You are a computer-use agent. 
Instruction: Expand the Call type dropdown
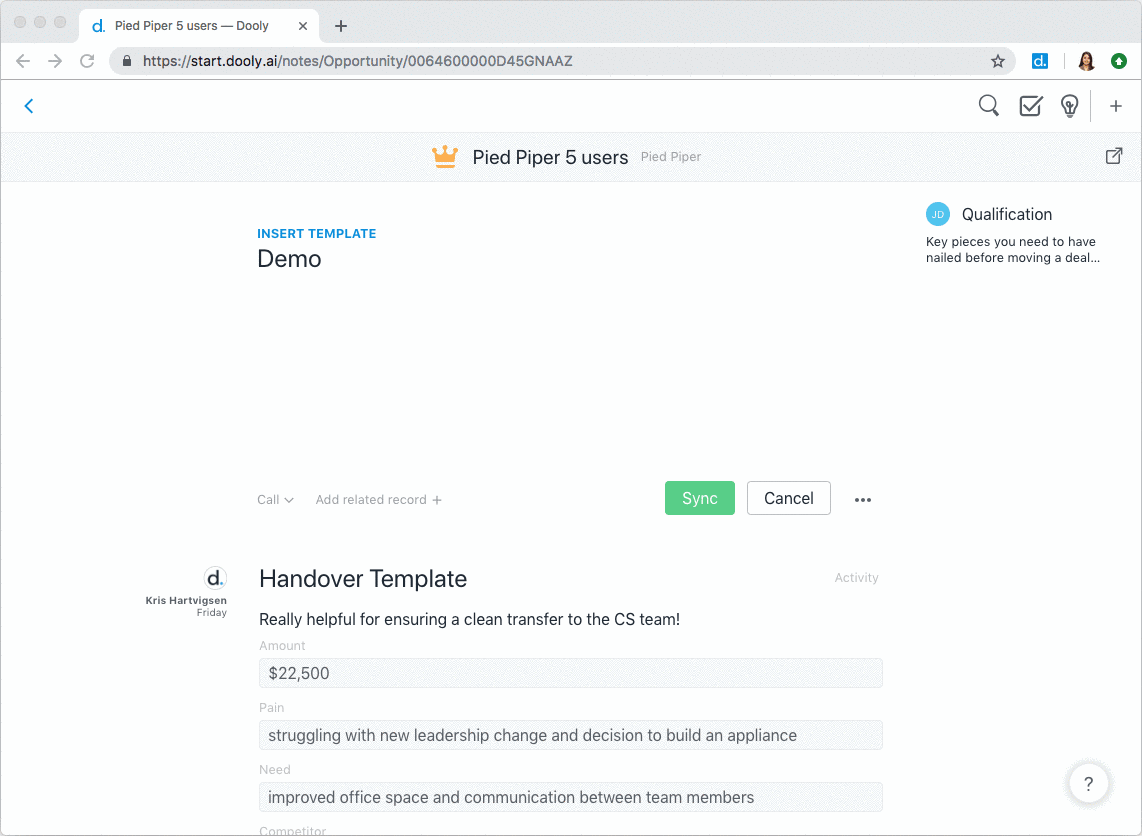click(275, 500)
